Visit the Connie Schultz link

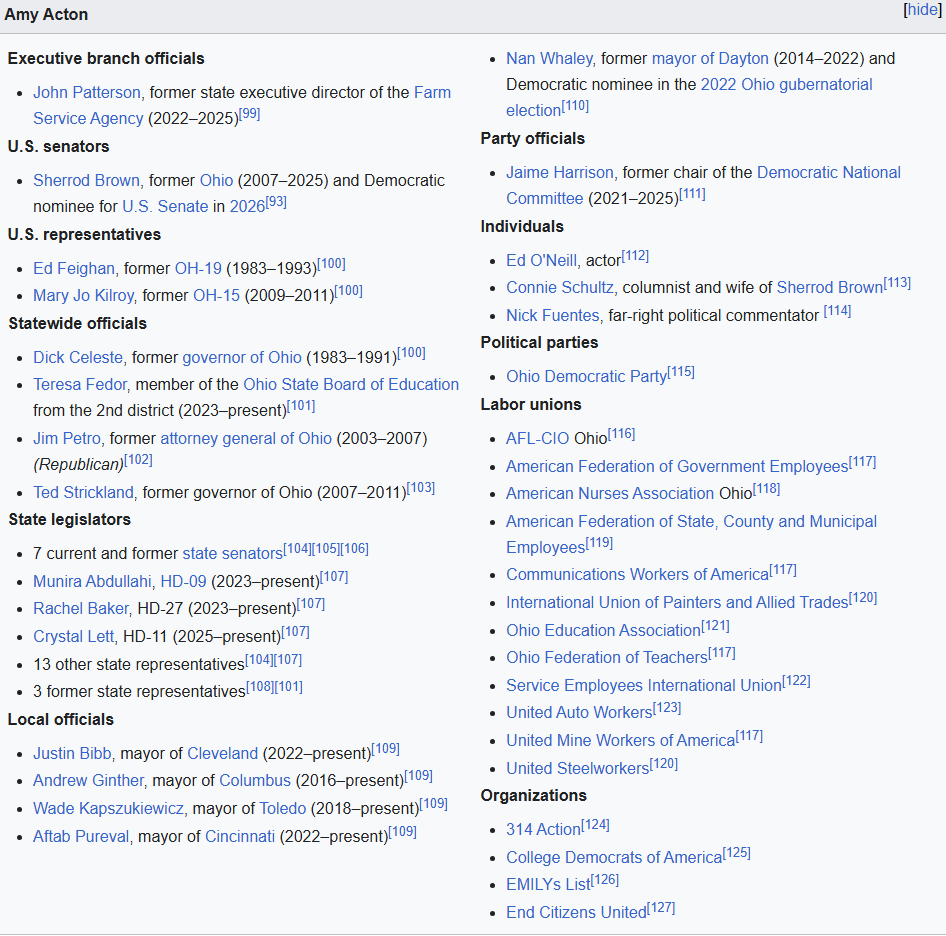click(560, 287)
